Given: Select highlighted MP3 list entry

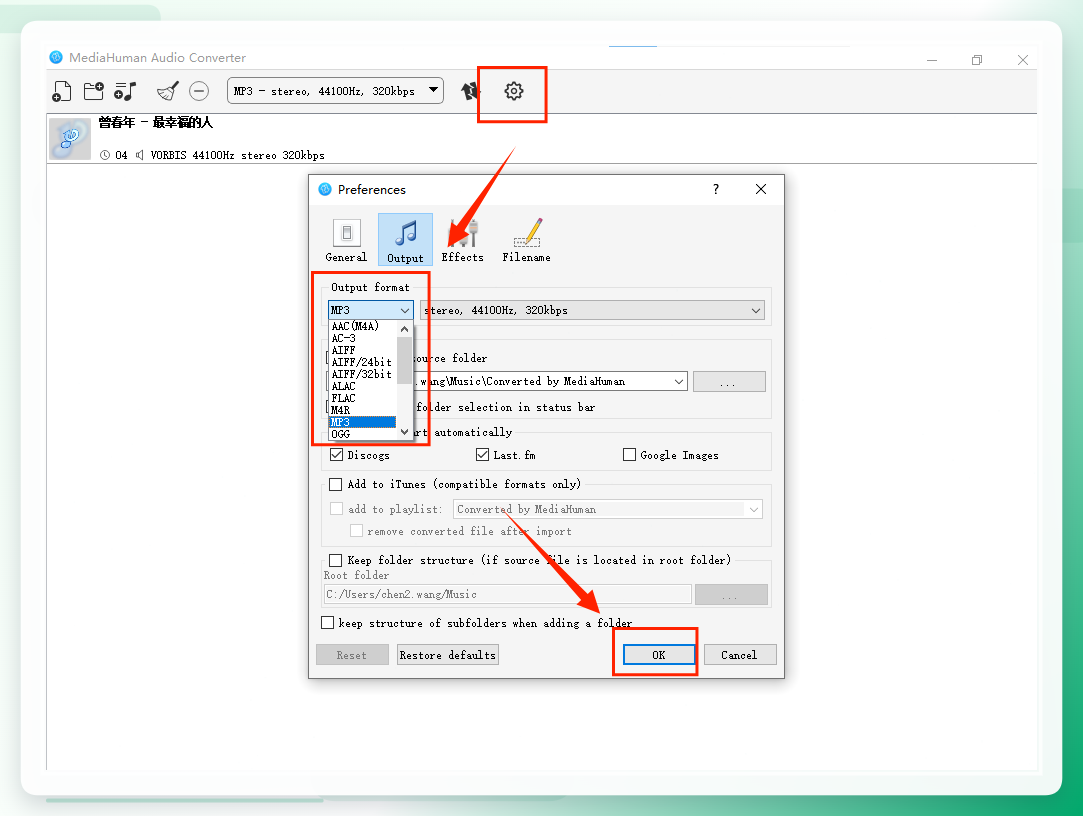Looking at the screenshot, I should (x=363, y=422).
